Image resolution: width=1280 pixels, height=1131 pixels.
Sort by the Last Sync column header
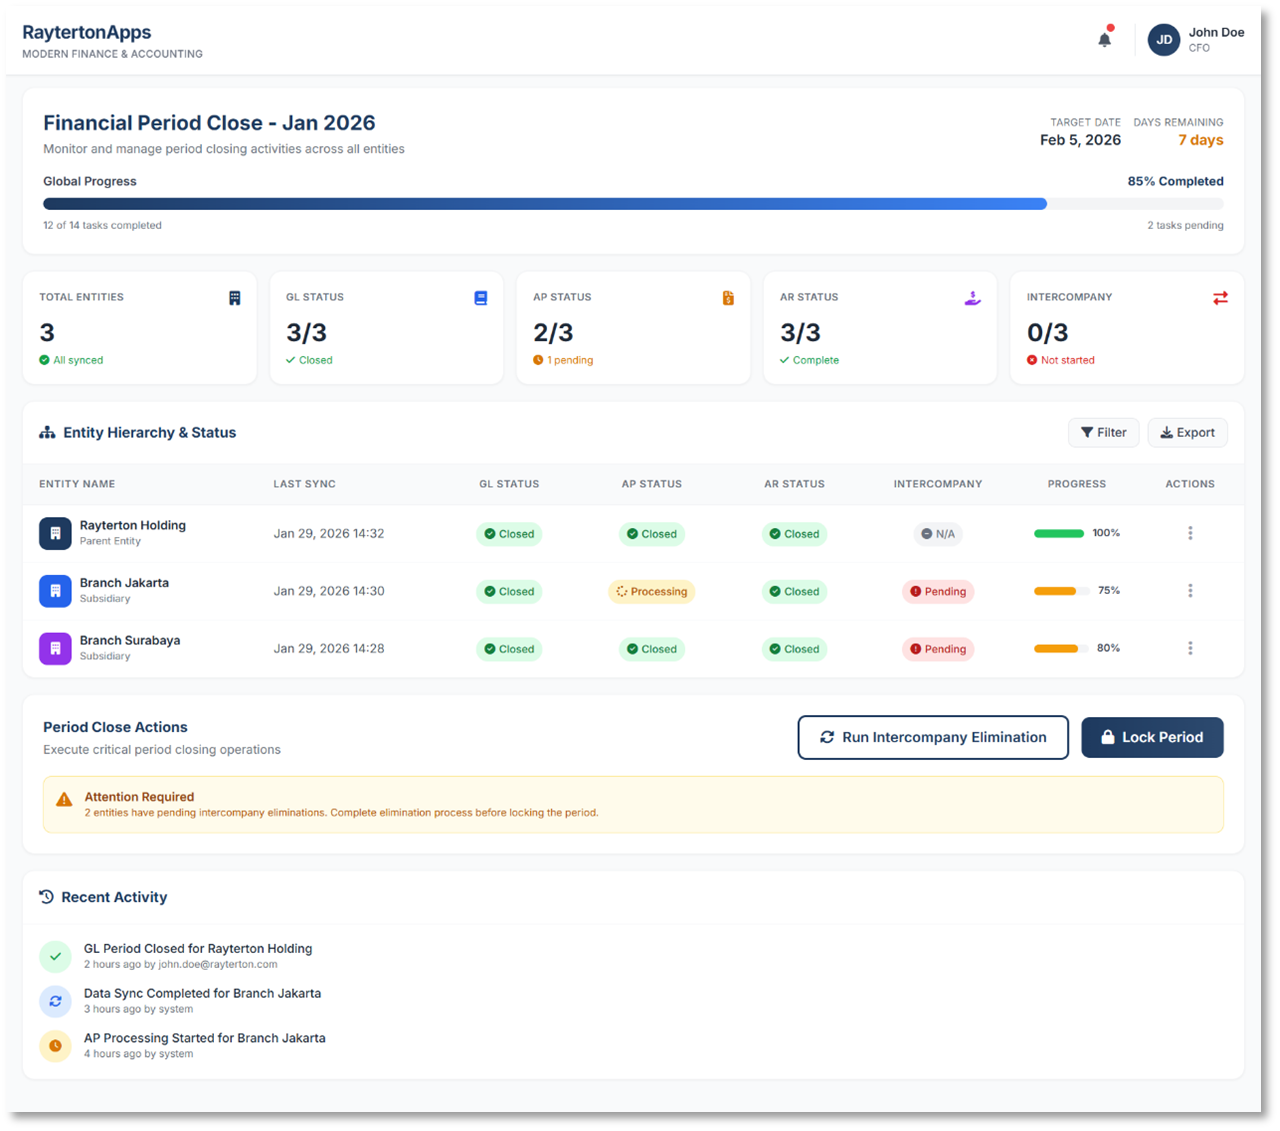(x=304, y=484)
